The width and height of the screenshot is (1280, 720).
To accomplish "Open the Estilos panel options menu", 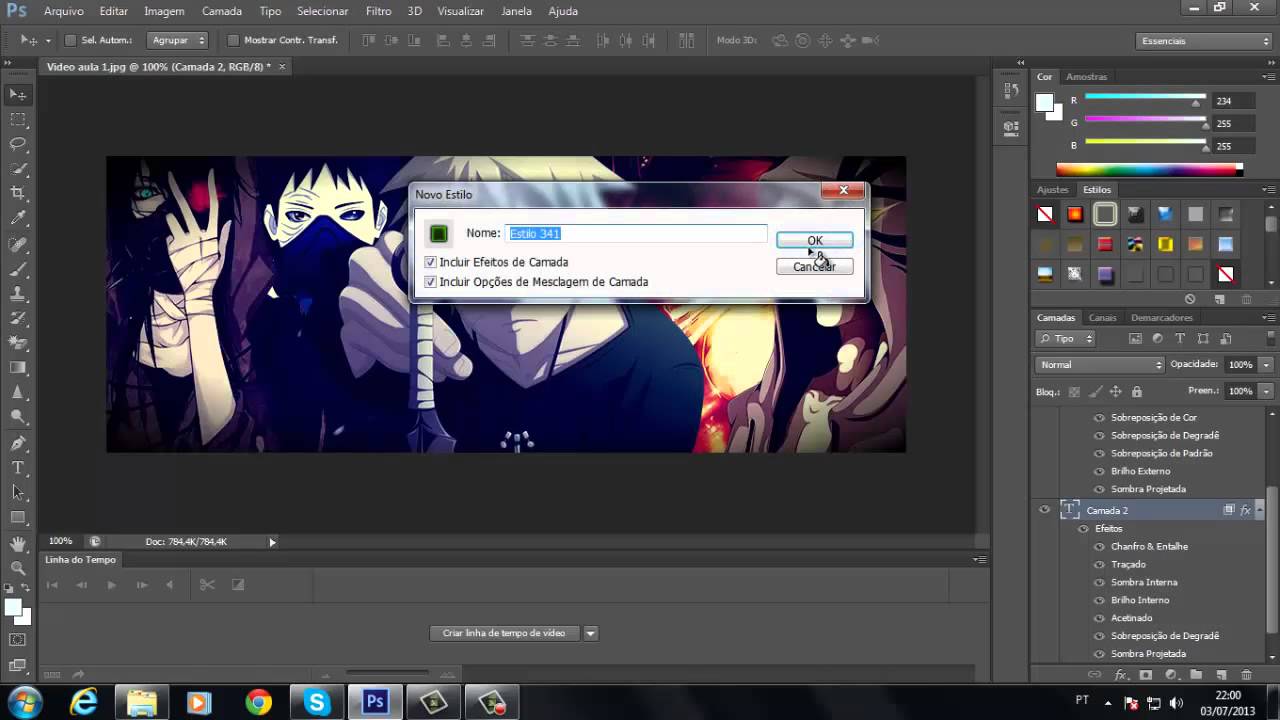I will pos(1269,190).
